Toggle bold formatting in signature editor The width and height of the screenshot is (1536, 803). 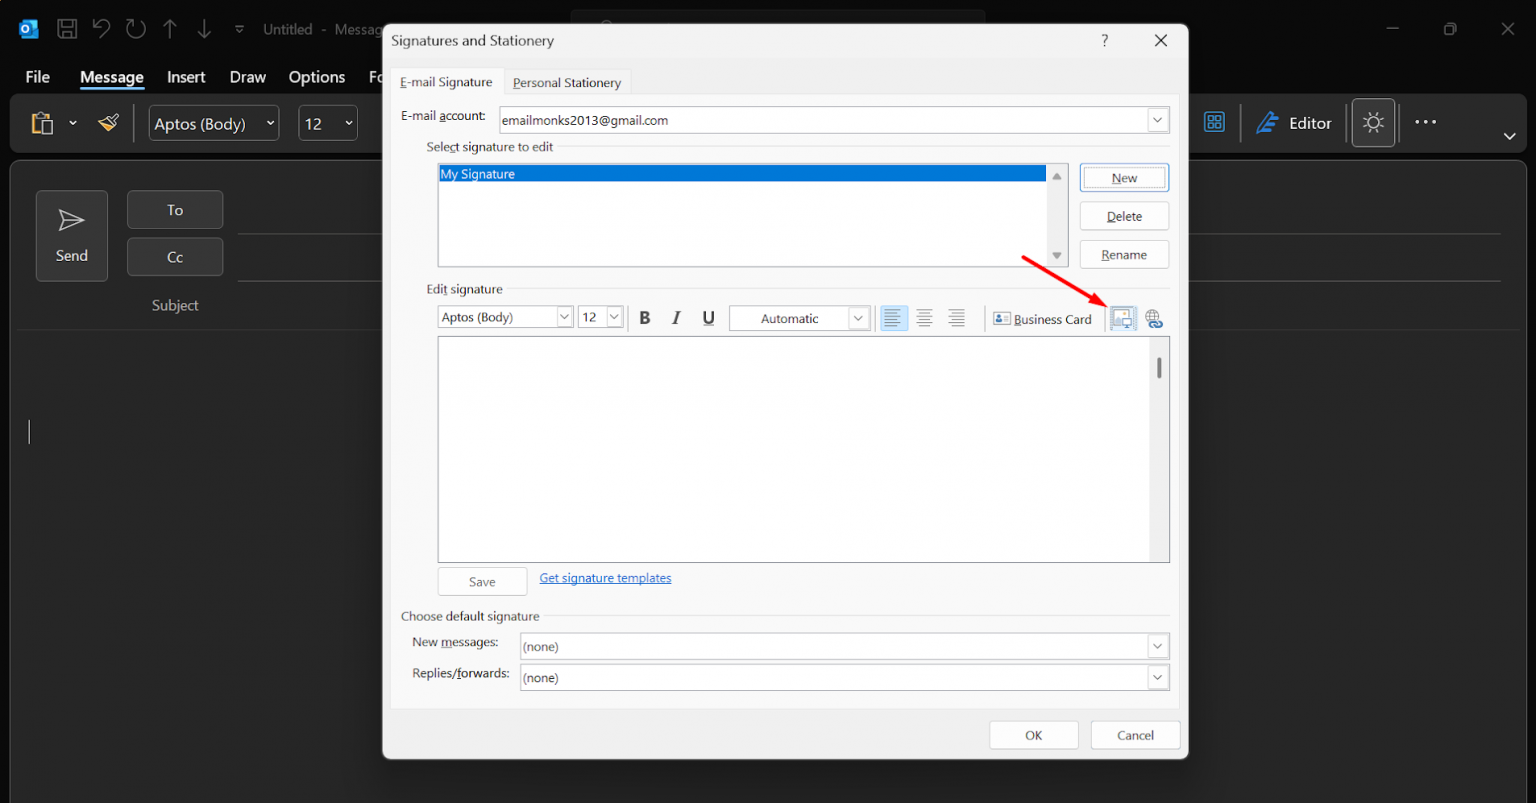pyautogui.click(x=644, y=317)
